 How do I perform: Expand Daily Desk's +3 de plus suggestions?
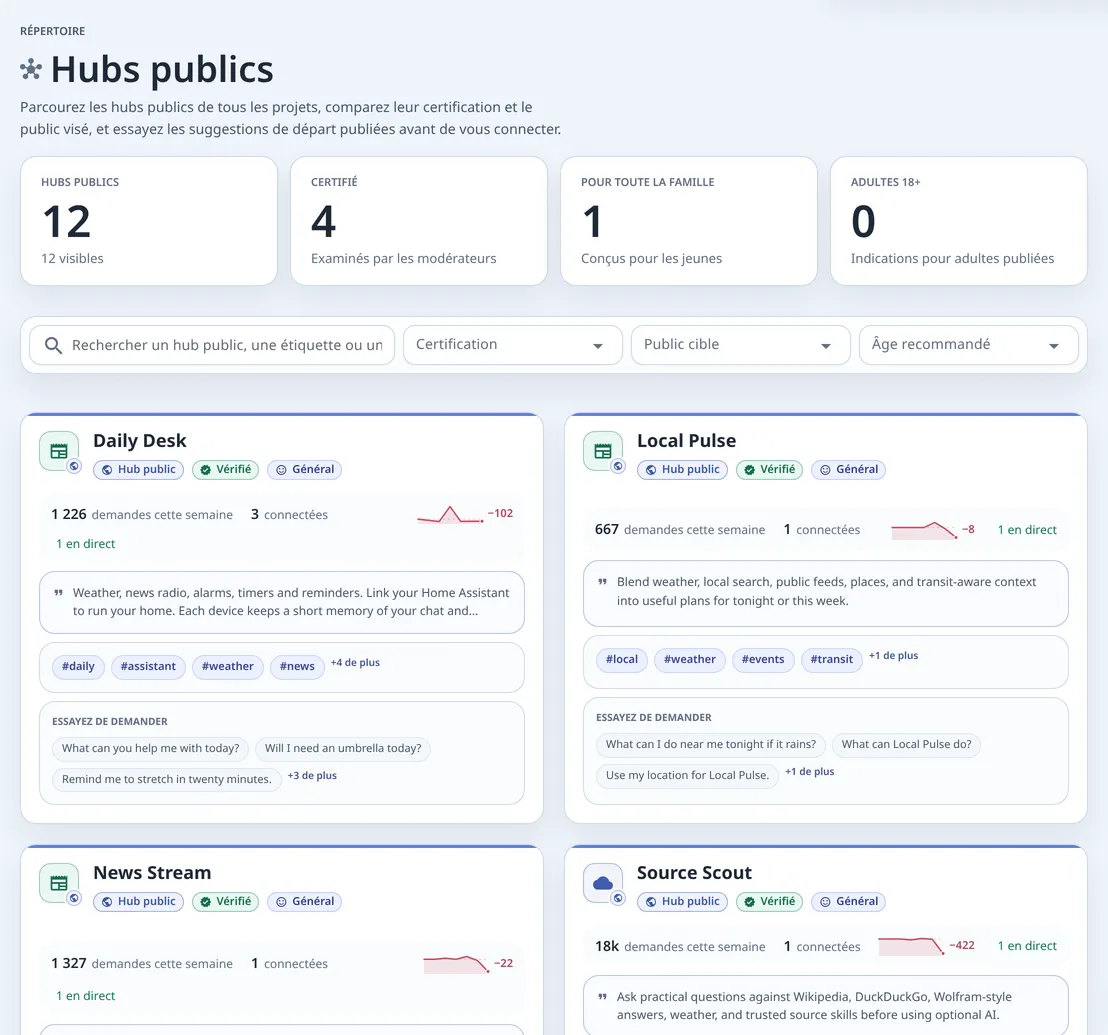tap(312, 776)
